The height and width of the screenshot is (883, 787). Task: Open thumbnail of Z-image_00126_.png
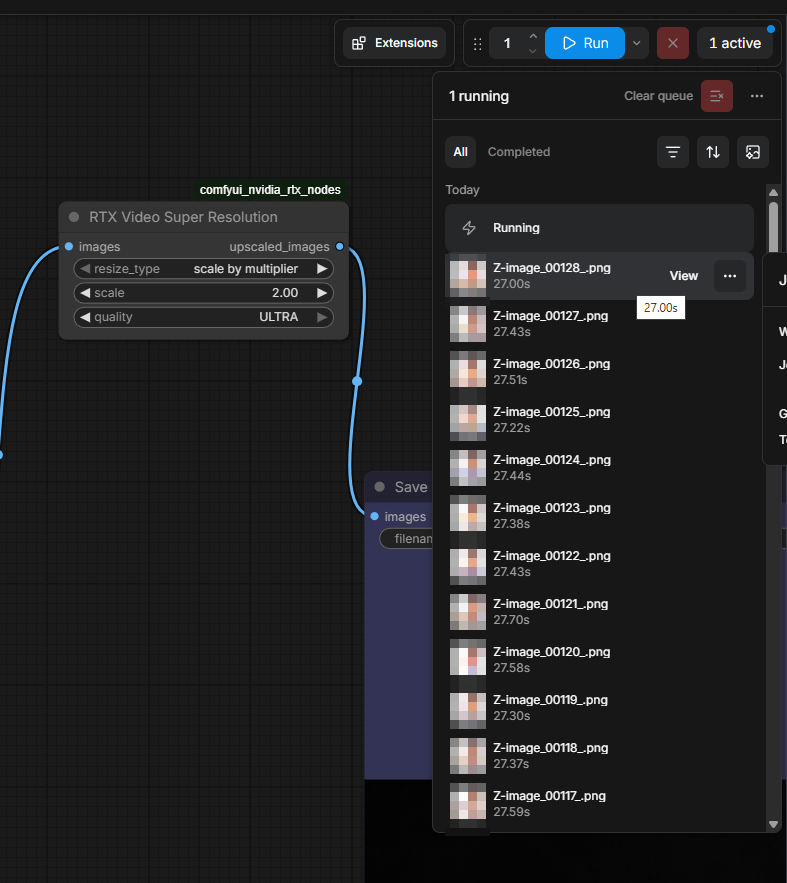(x=468, y=371)
